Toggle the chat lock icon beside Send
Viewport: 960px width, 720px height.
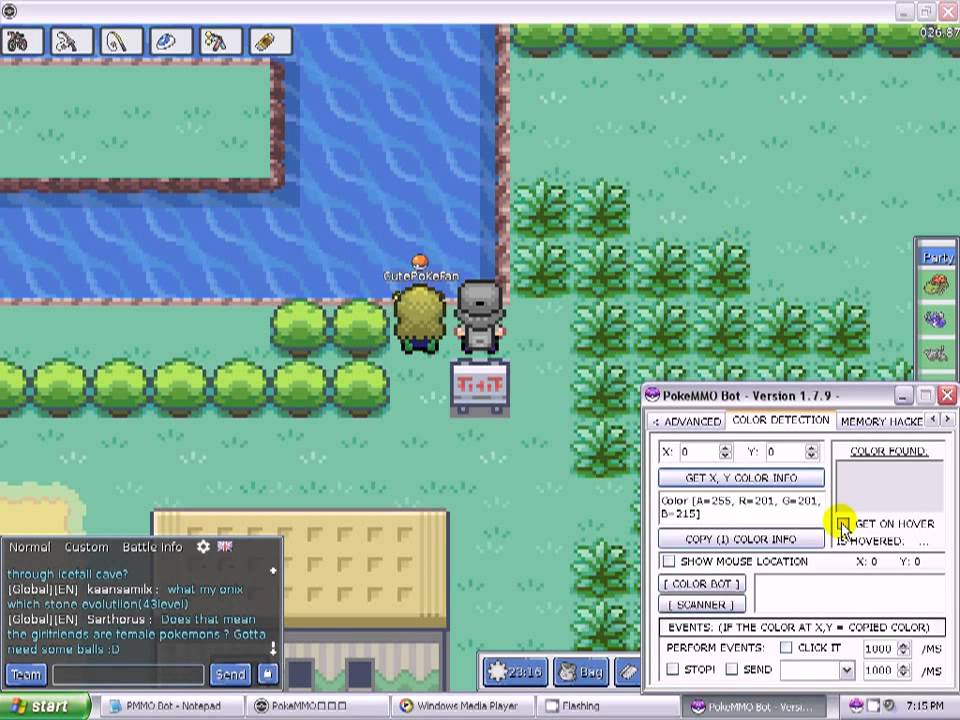[x=268, y=674]
